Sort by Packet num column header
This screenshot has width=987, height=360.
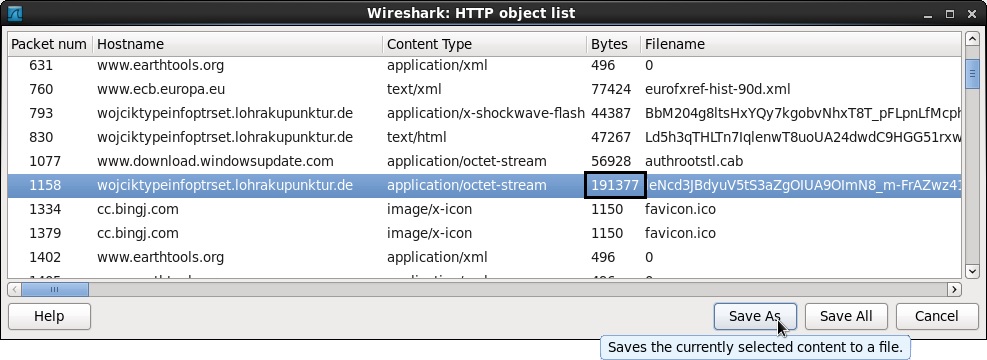click(49, 44)
